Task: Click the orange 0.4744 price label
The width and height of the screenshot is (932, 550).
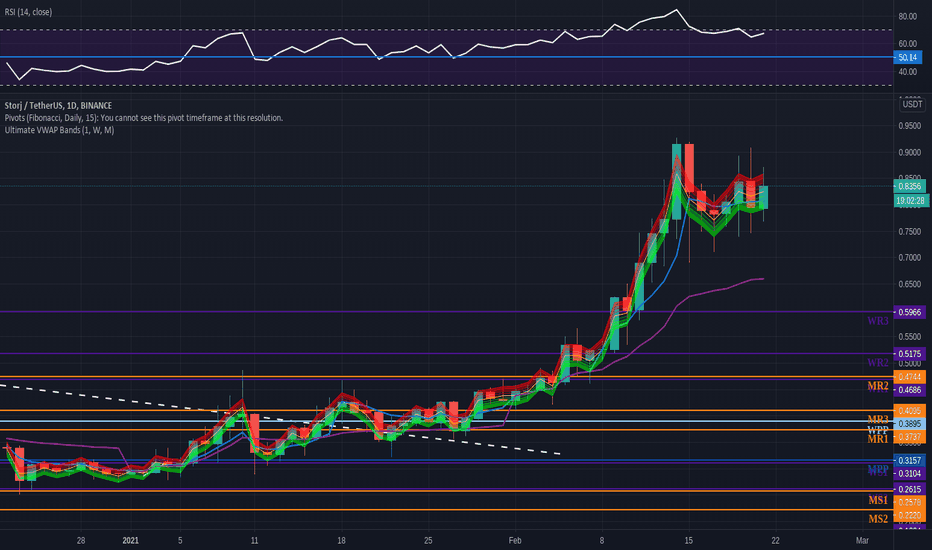Action: coord(909,377)
